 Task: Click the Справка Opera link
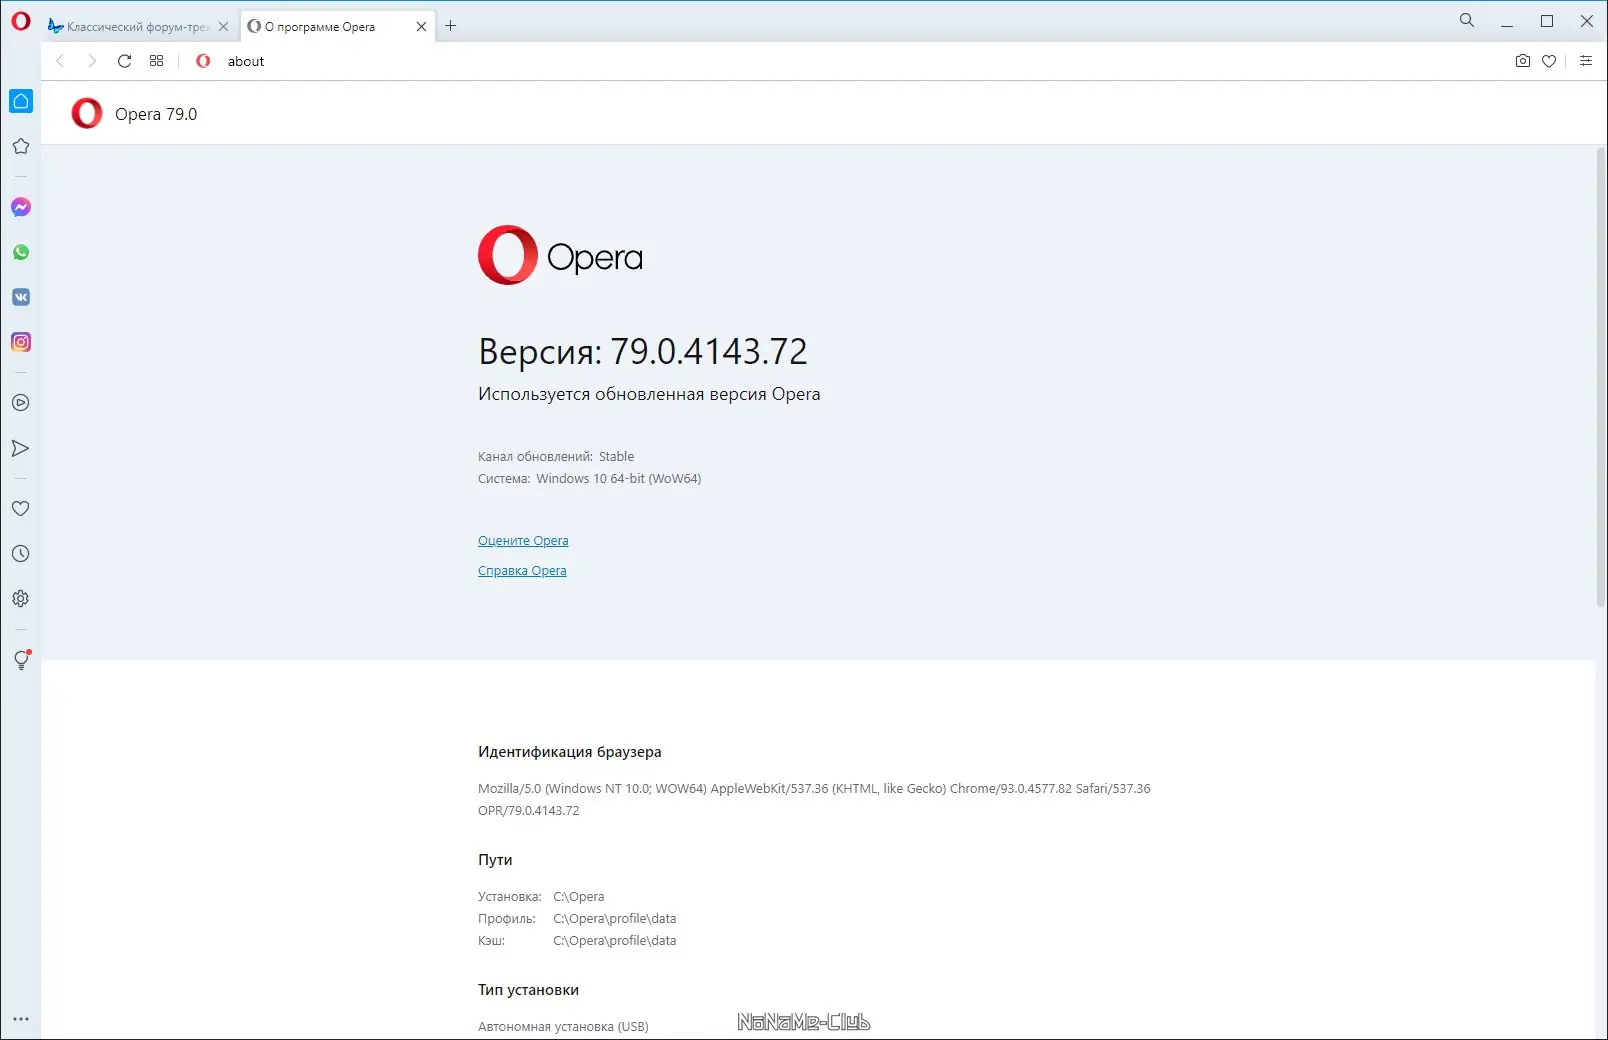click(522, 570)
